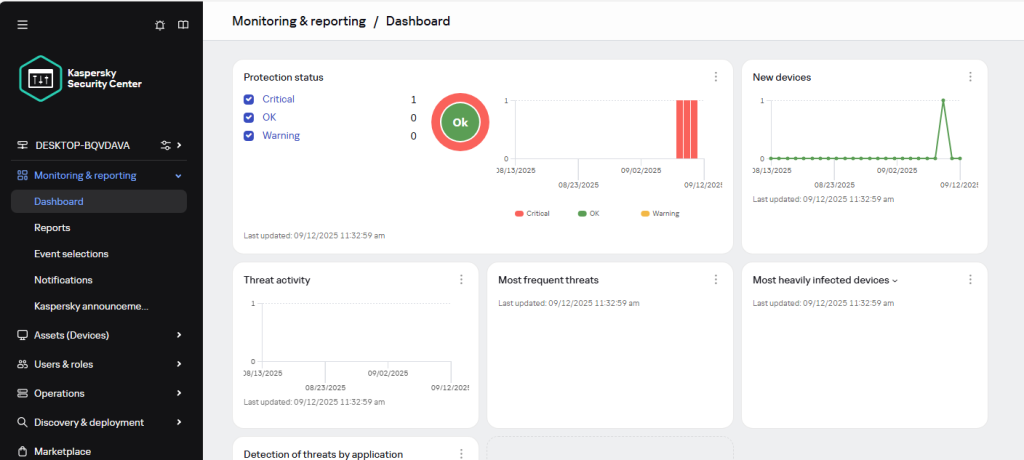The height and width of the screenshot is (460, 1024).
Task: Select Dashboard in the sidebar
Action: click(x=99, y=201)
